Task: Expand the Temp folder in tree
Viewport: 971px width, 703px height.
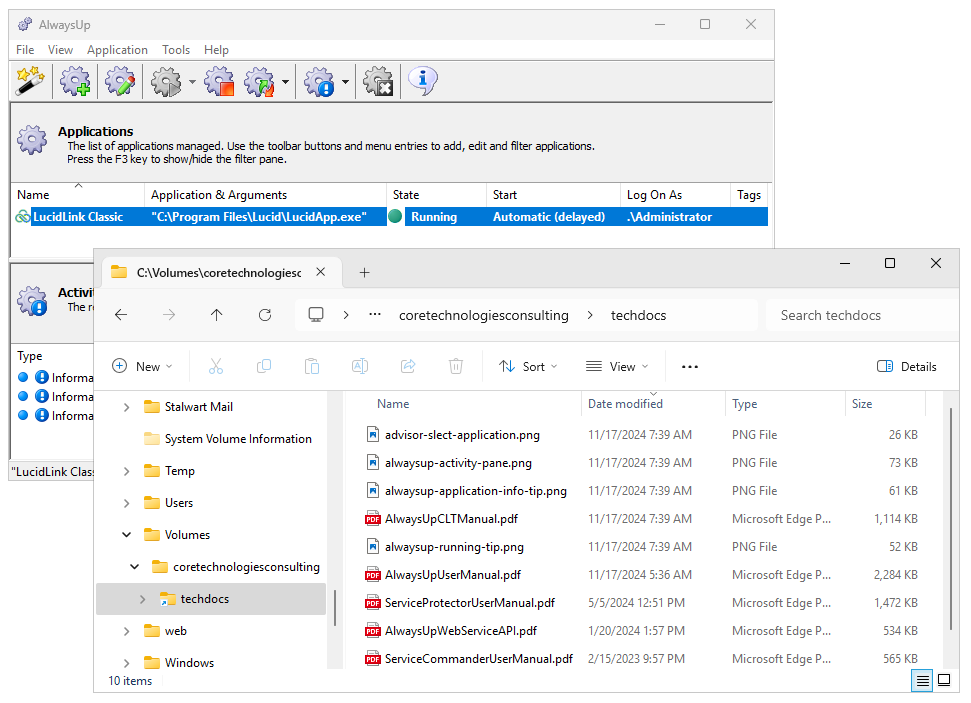Action: point(126,471)
